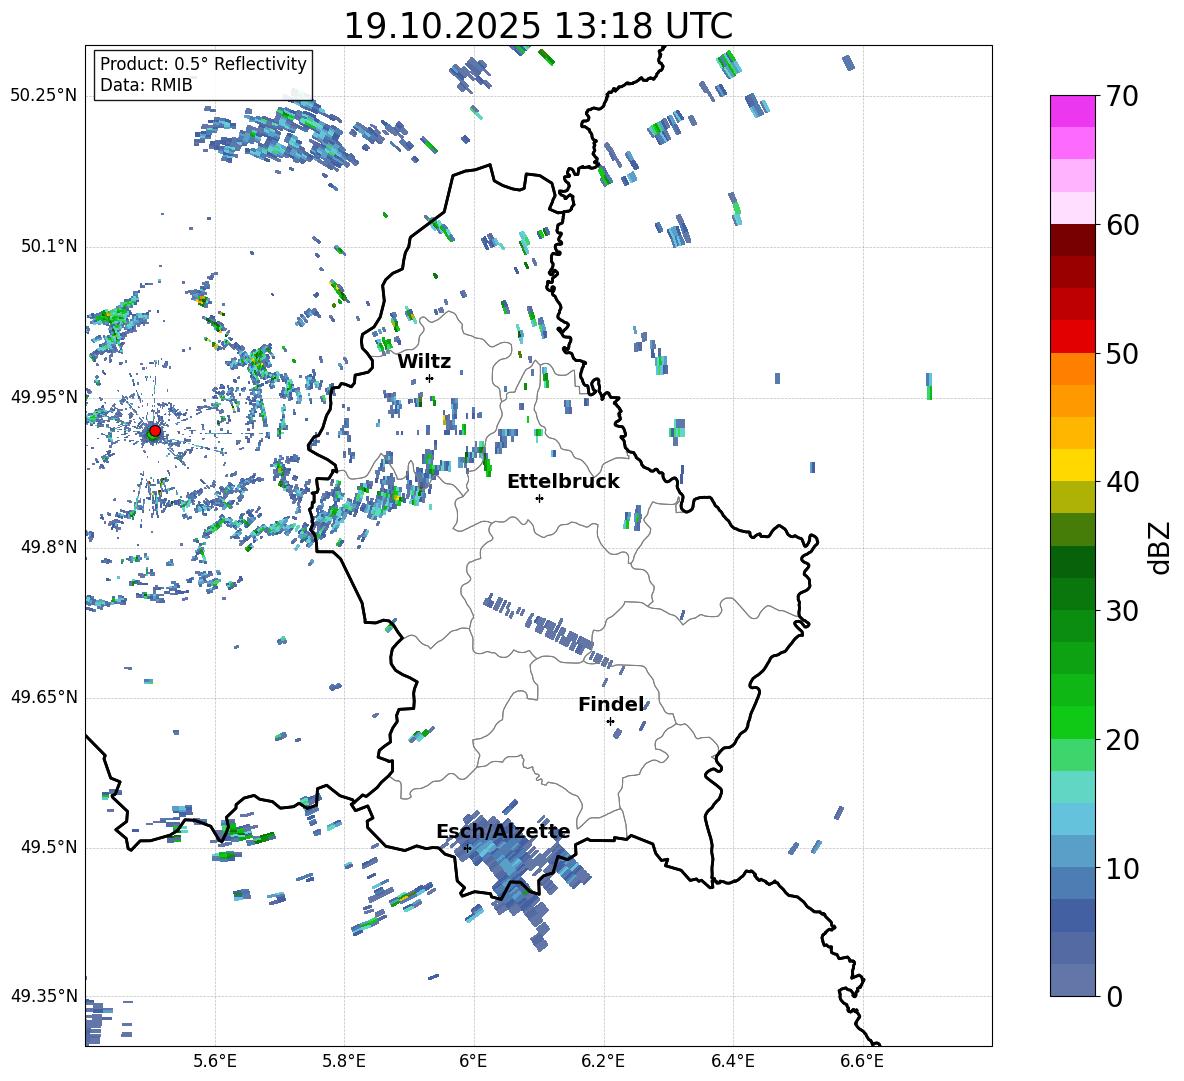Click the 49.95°N latitude label
1184x1081 pixels.
tap(44, 397)
